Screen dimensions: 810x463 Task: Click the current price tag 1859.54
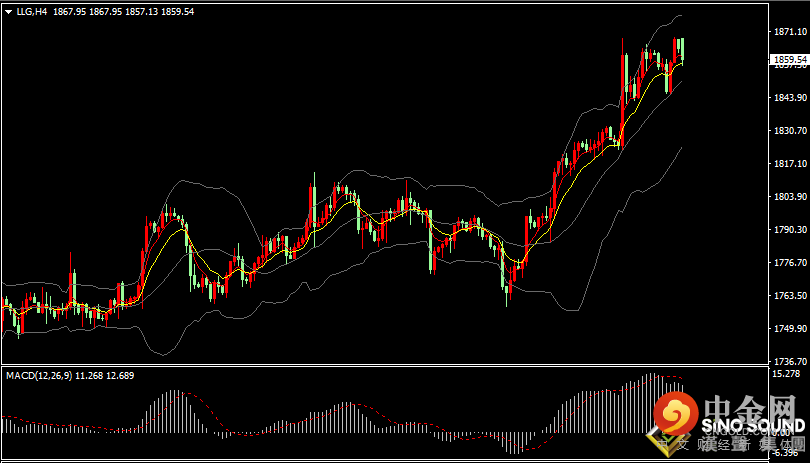coord(789,59)
